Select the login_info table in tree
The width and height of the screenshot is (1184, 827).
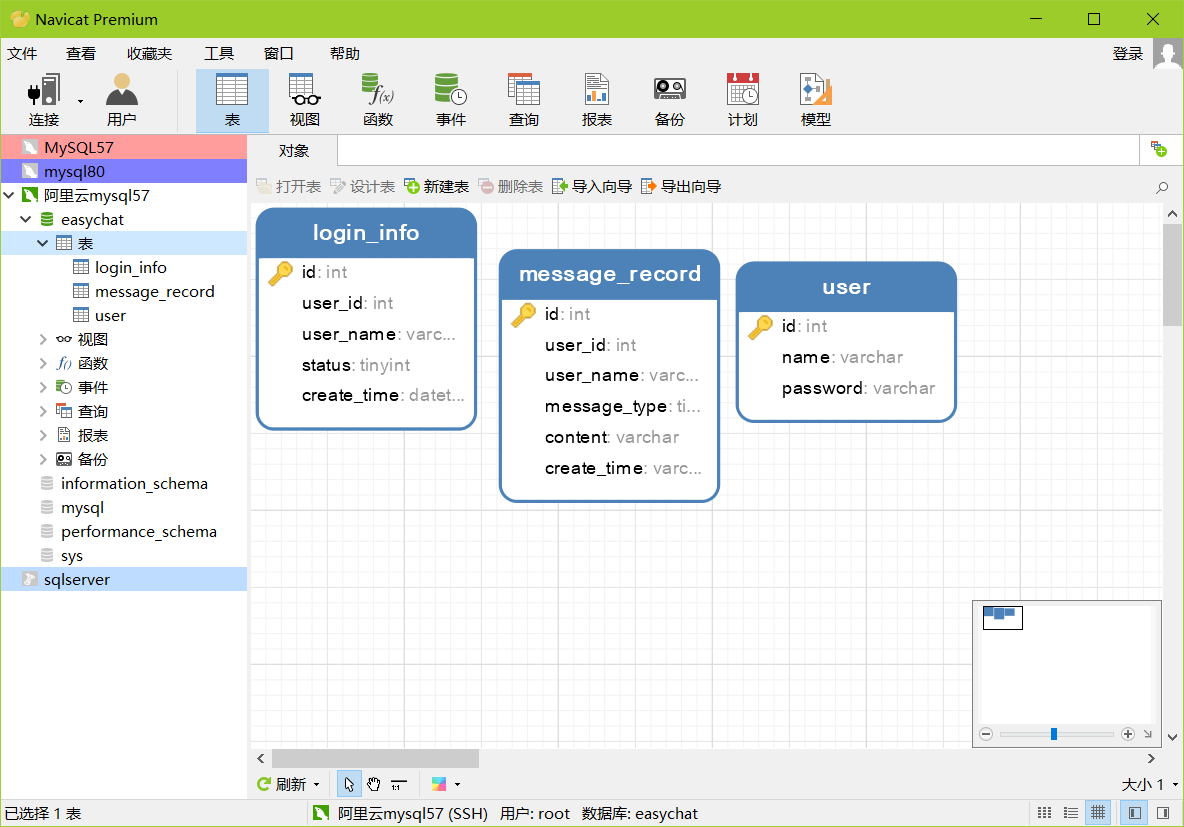[x=131, y=267]
